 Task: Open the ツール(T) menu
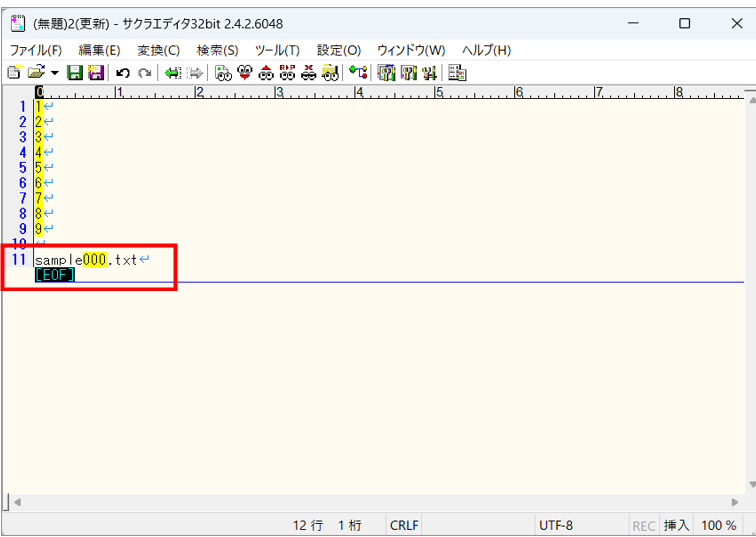click(x=277, y=50)
